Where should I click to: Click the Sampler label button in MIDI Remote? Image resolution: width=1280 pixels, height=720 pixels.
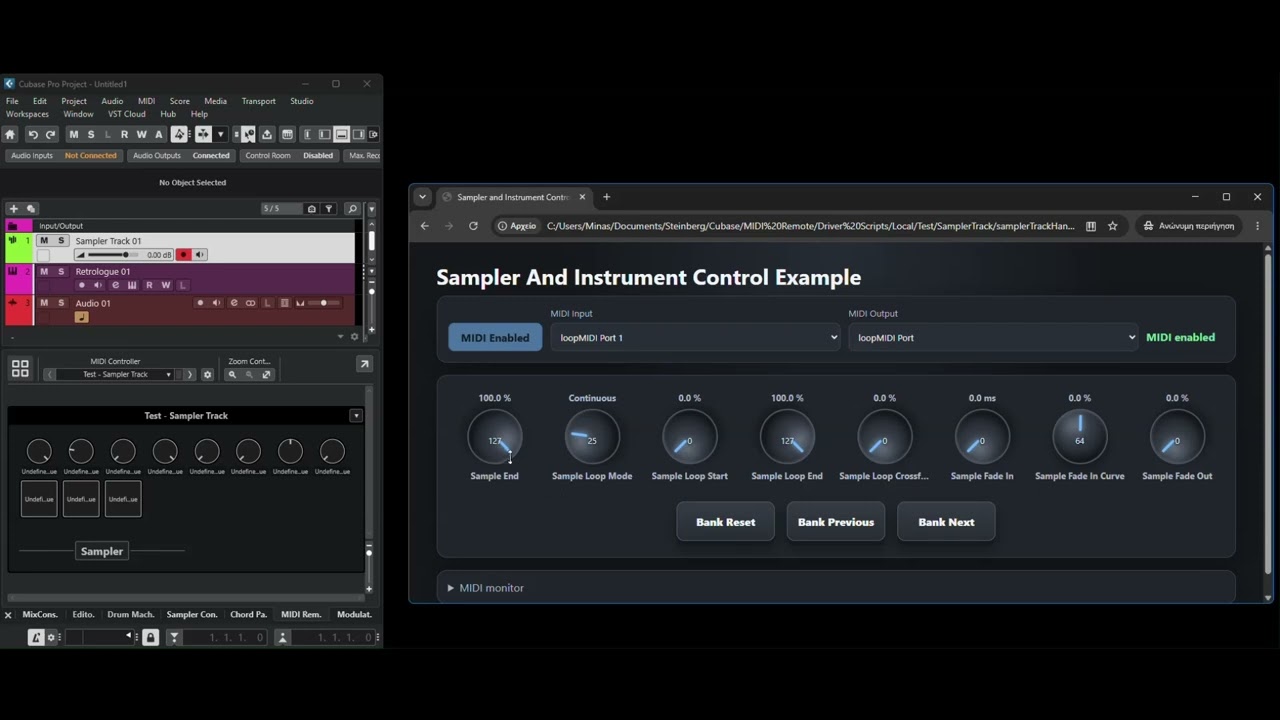click(102, 551)
